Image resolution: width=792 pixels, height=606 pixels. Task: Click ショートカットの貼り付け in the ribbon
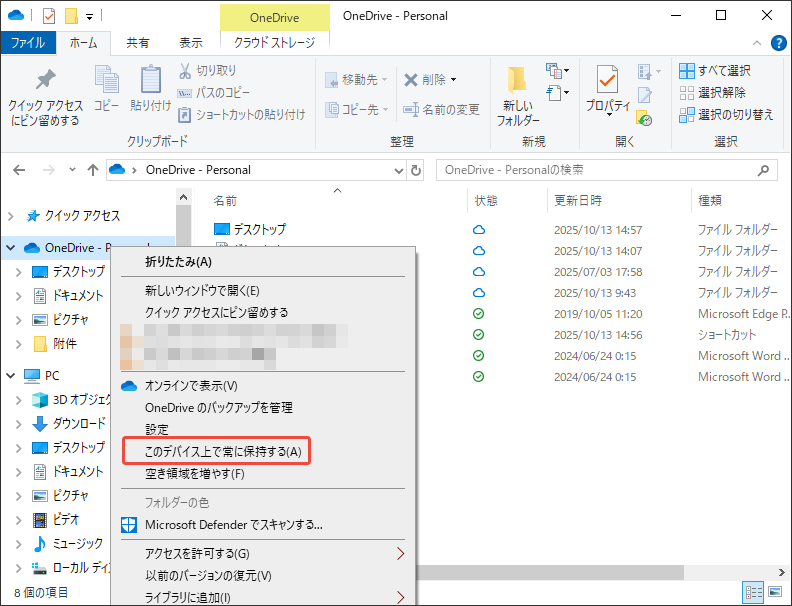tap(241, 115)
